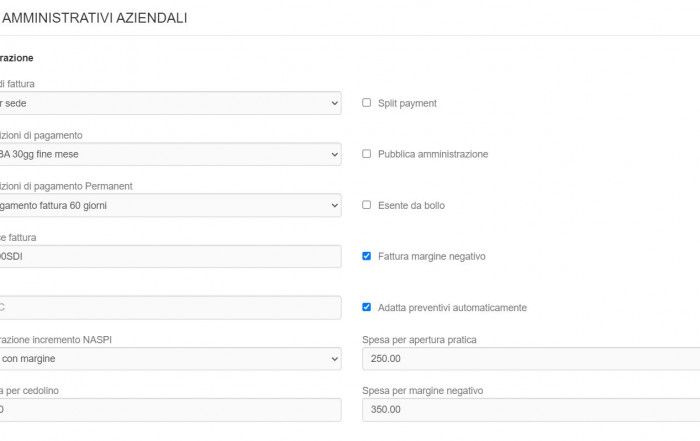Uncheck Fattura margine negativo

[x=366, y=256]
